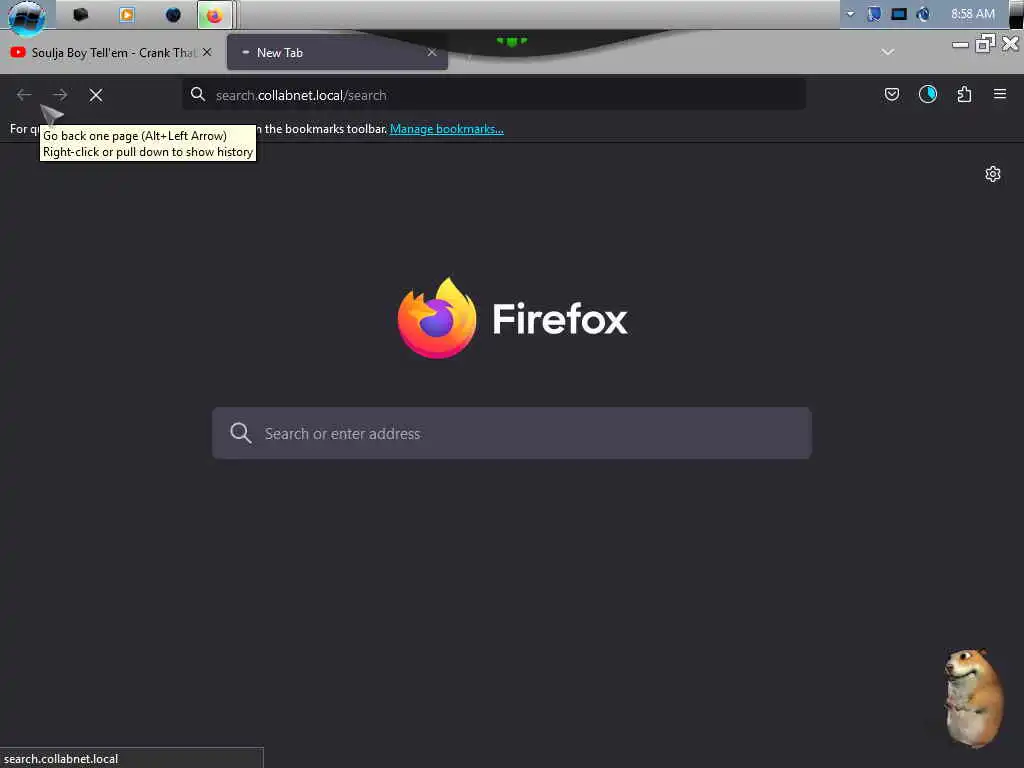
Task: Open the clock showing 8:58 AM
Action: point(973,14)
